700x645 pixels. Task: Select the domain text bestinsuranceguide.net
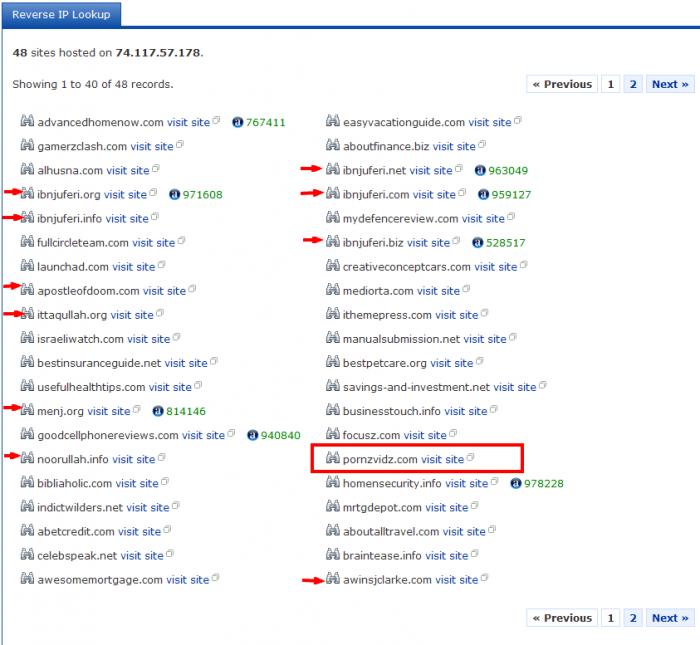(99, 363)
